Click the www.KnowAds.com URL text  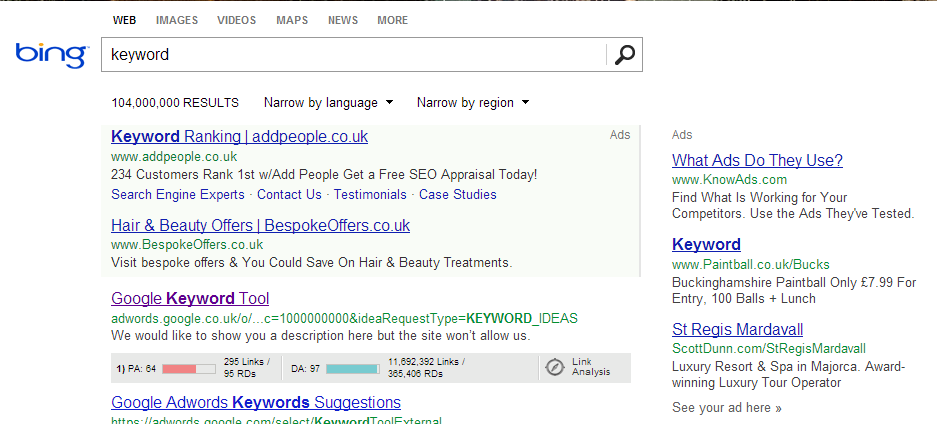click(x=729, y=180)
